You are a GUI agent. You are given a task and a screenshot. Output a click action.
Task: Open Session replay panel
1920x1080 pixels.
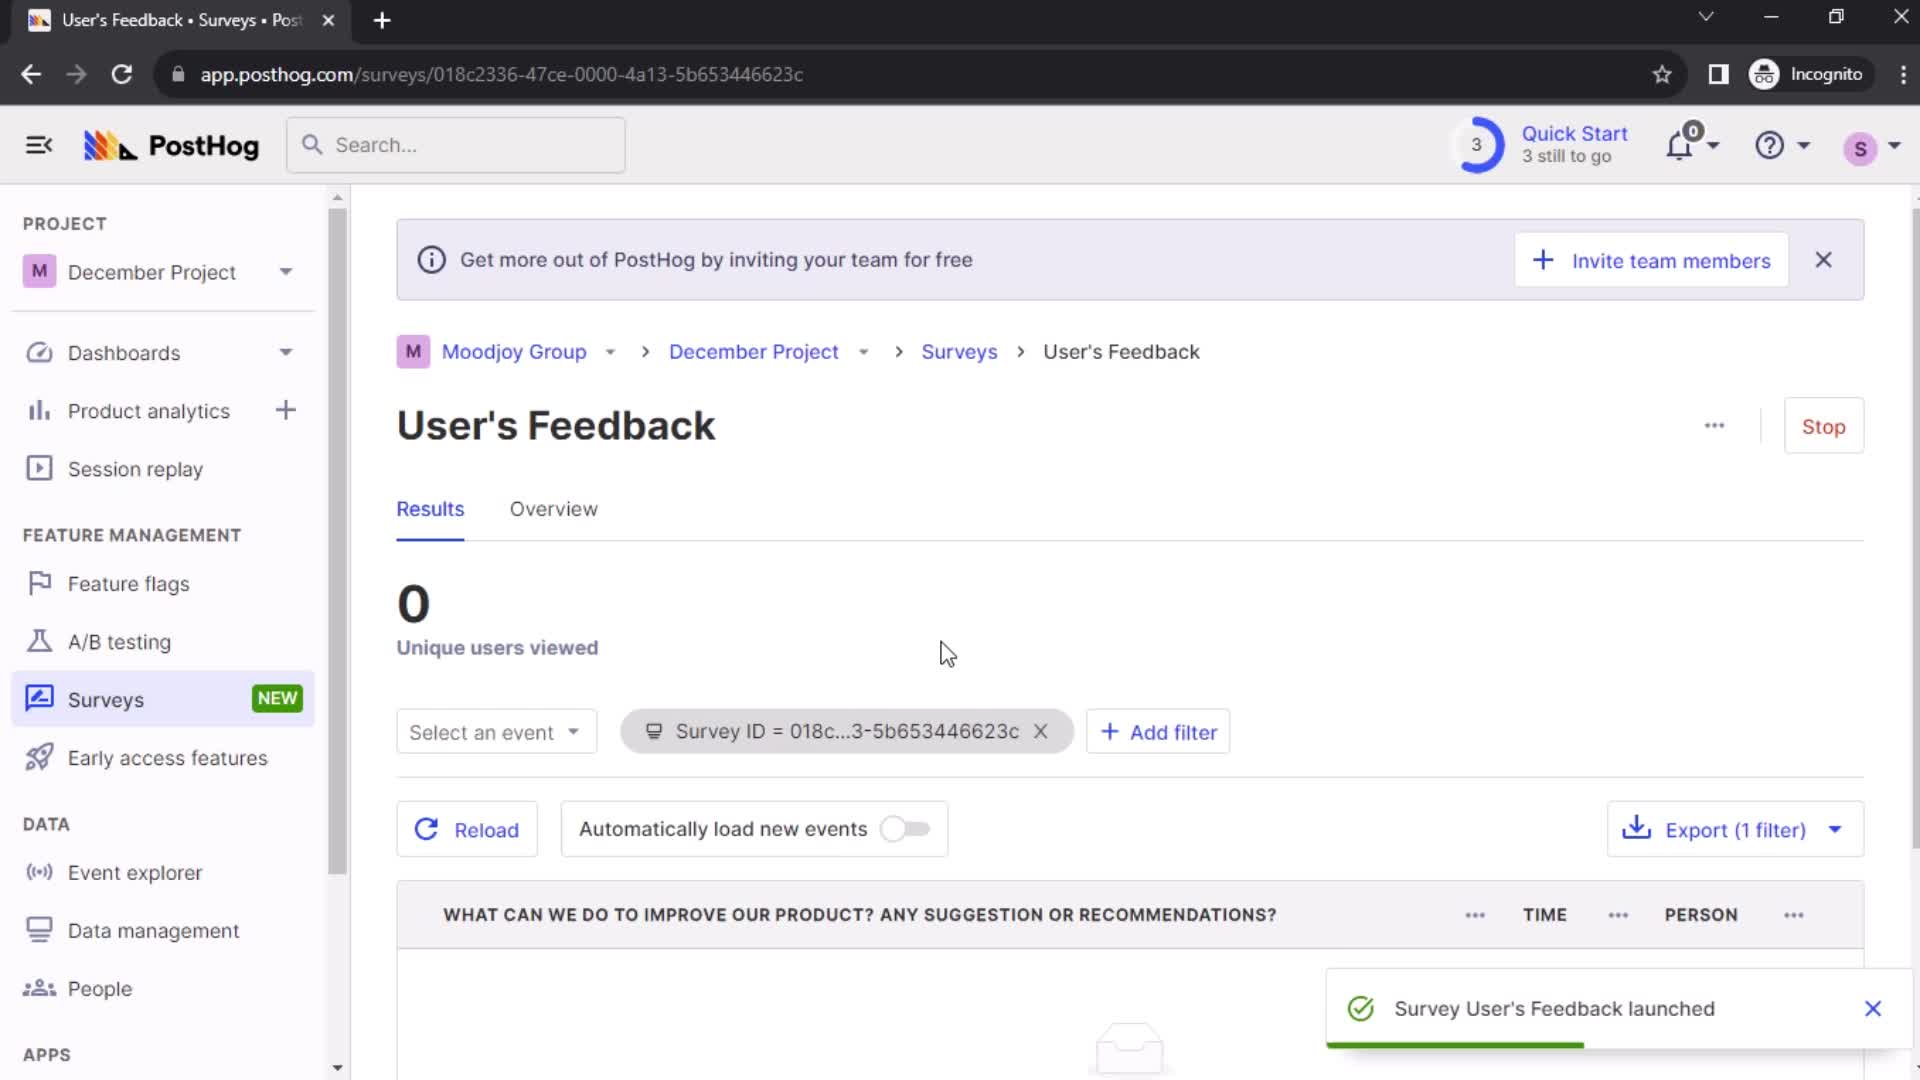point(136,469)
